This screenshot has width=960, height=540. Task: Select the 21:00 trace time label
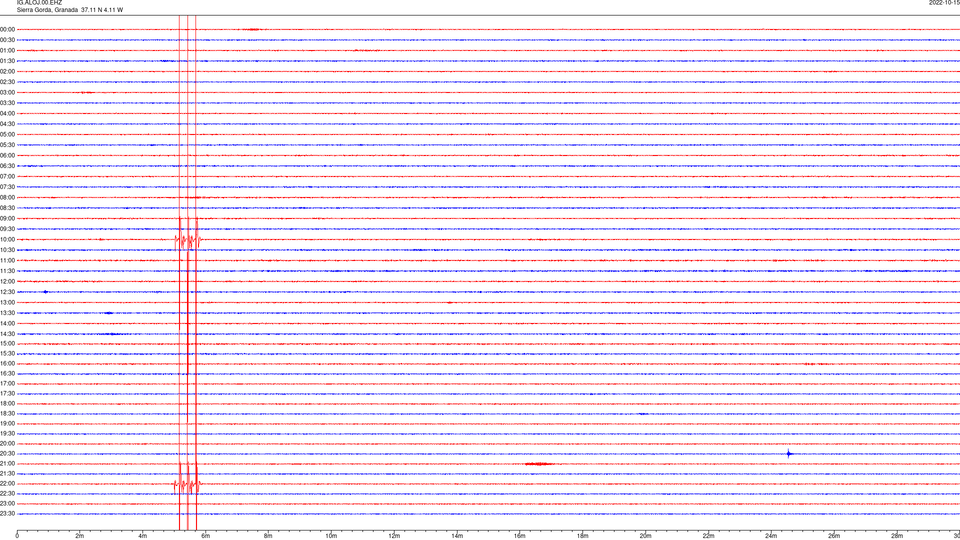[x=7, y=463]
